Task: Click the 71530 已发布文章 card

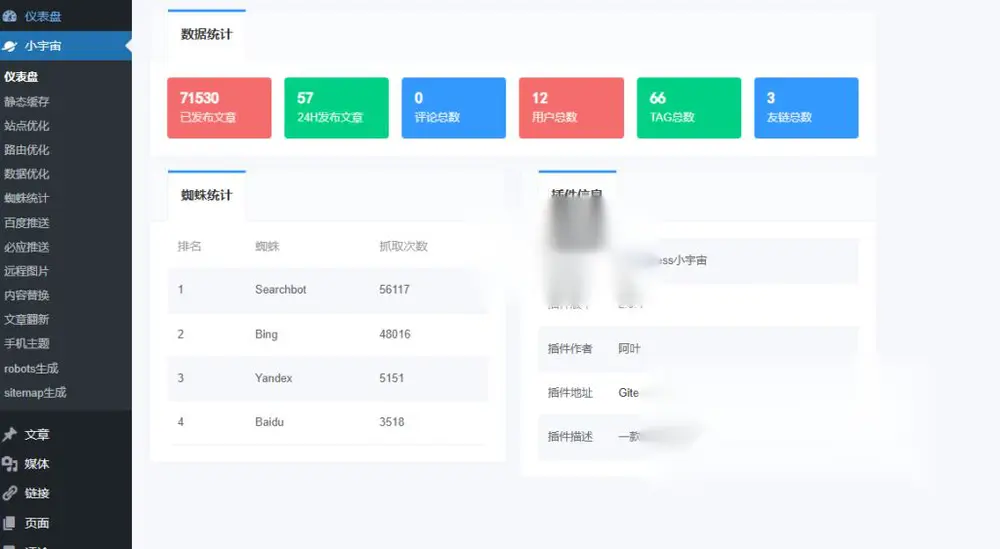Action: pyautogui.click(x=219, y=108)
